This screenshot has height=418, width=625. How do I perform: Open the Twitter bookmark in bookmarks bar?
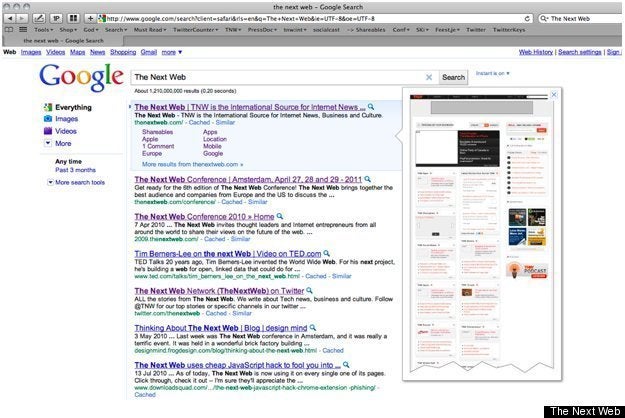point(476,30)
